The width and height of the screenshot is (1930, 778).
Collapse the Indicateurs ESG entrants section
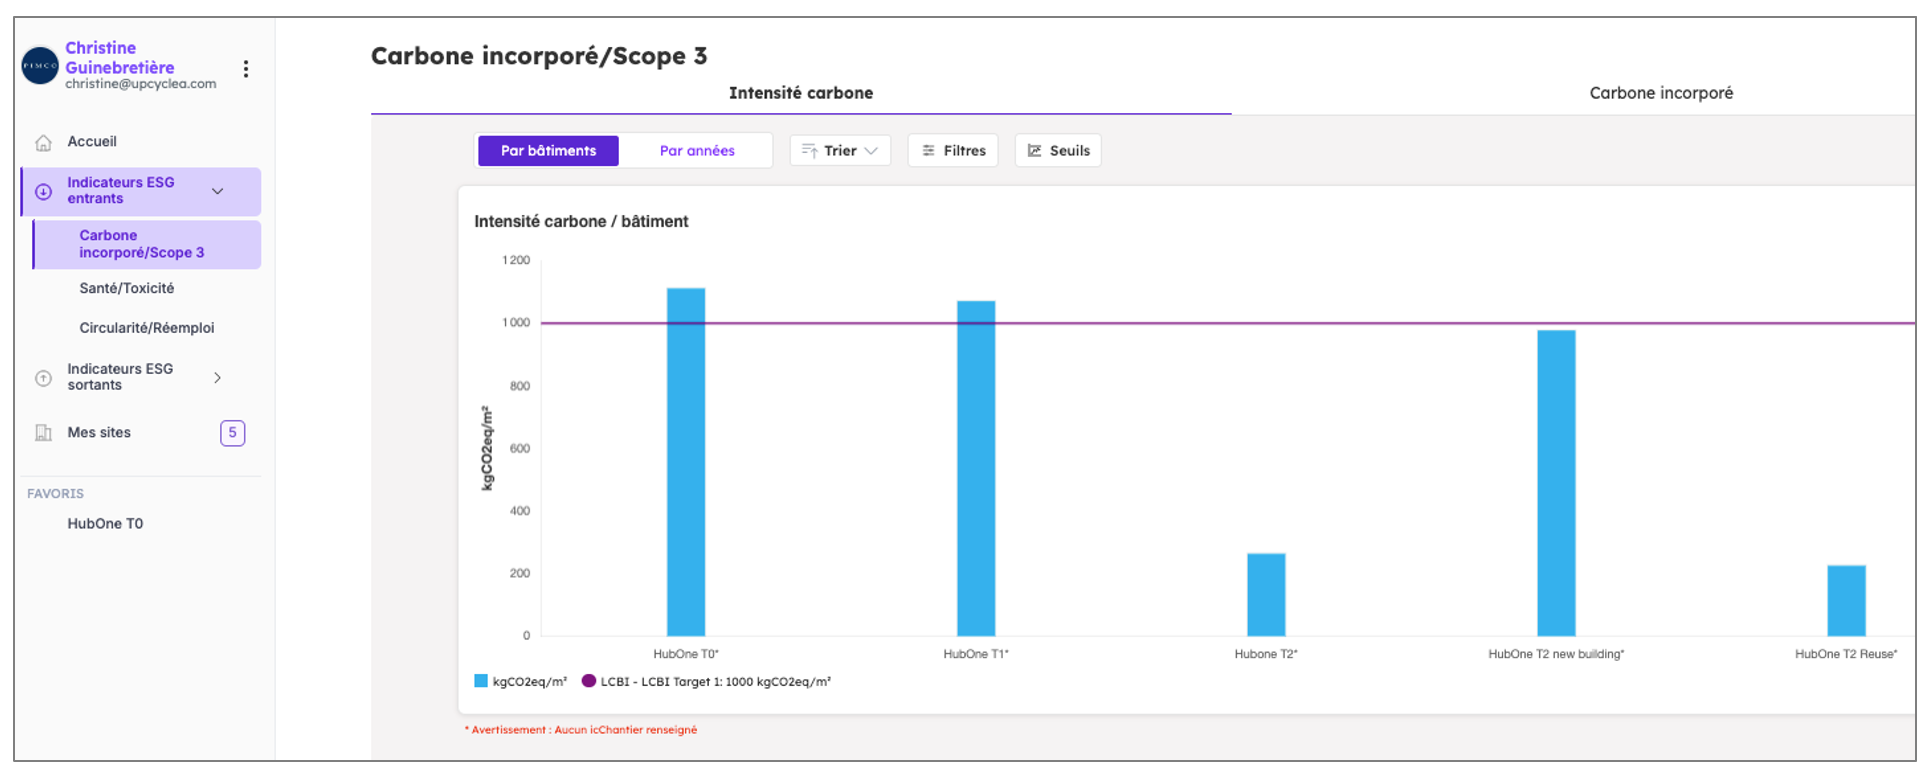(x=217, y=191)
